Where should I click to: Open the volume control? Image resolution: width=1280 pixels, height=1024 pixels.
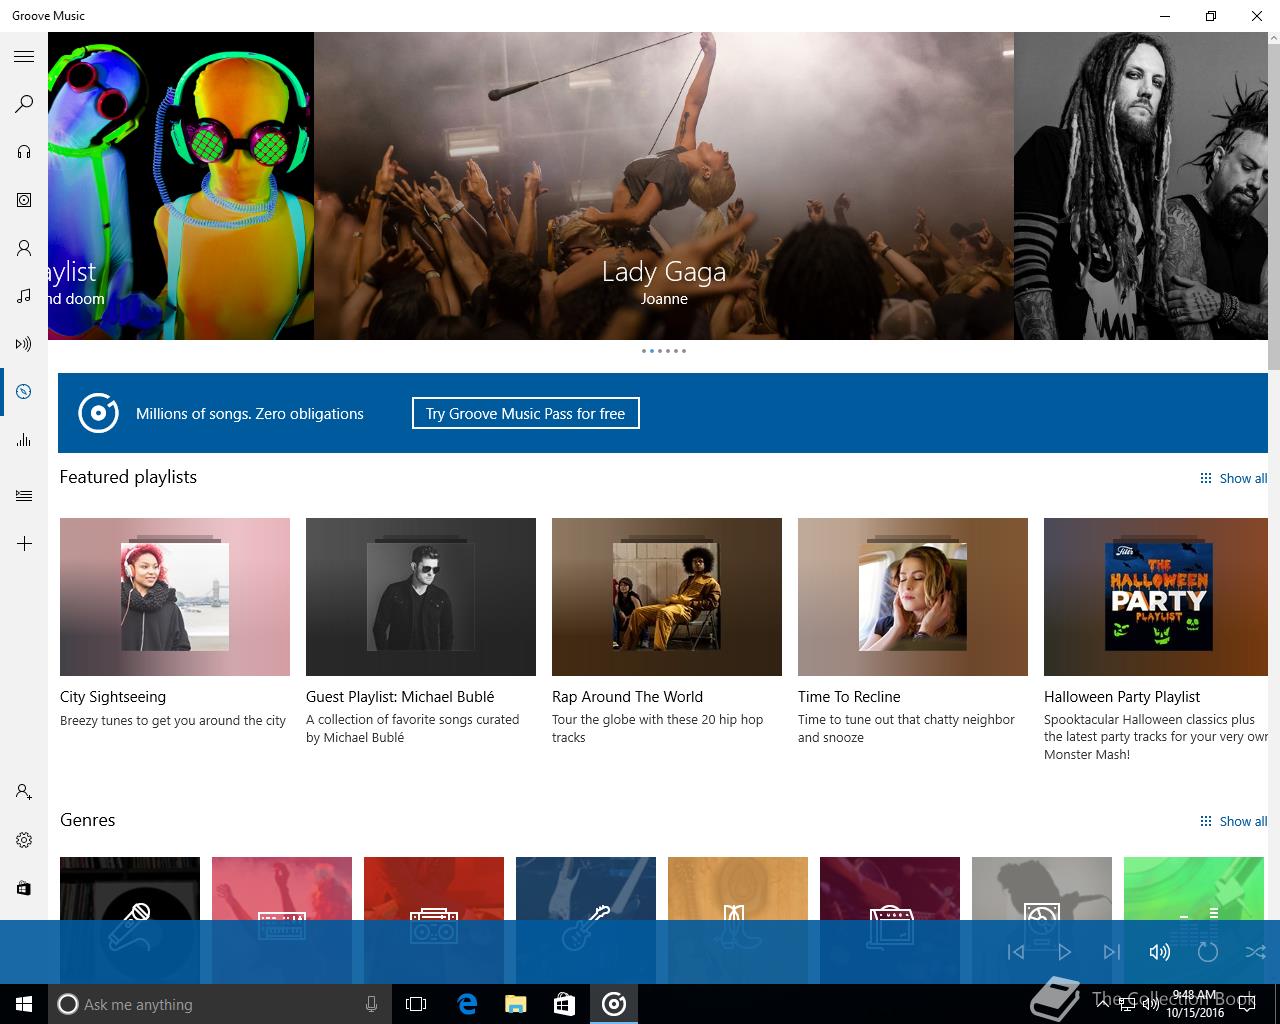(1160, 952)
